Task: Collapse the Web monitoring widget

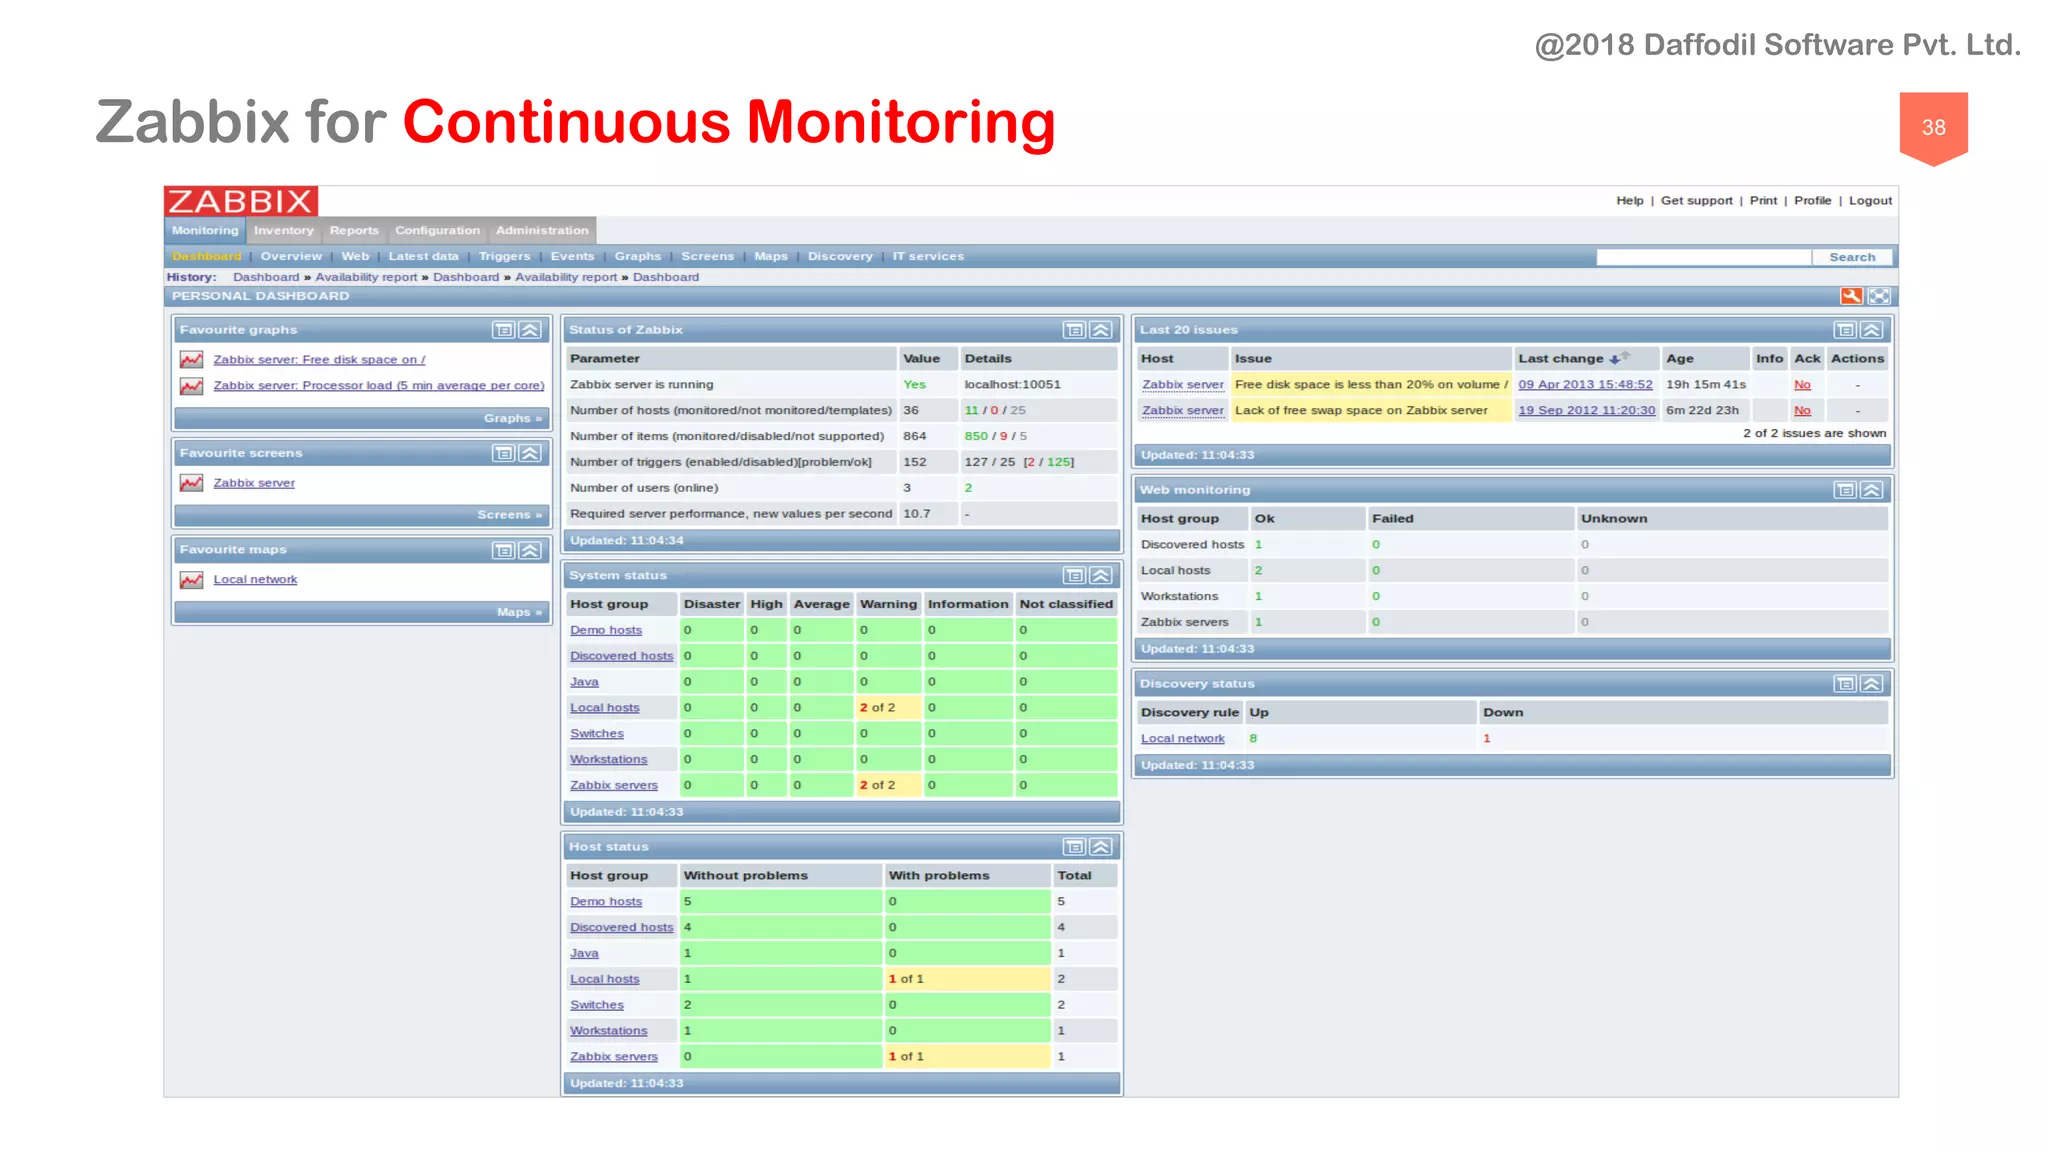Action: [x=1872, y=490]
